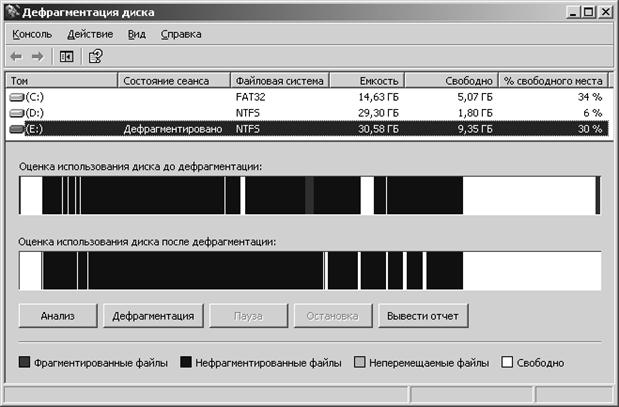Click the Disk Defragmenter title bar icon

pyautogui.click(x=13, y=11)
